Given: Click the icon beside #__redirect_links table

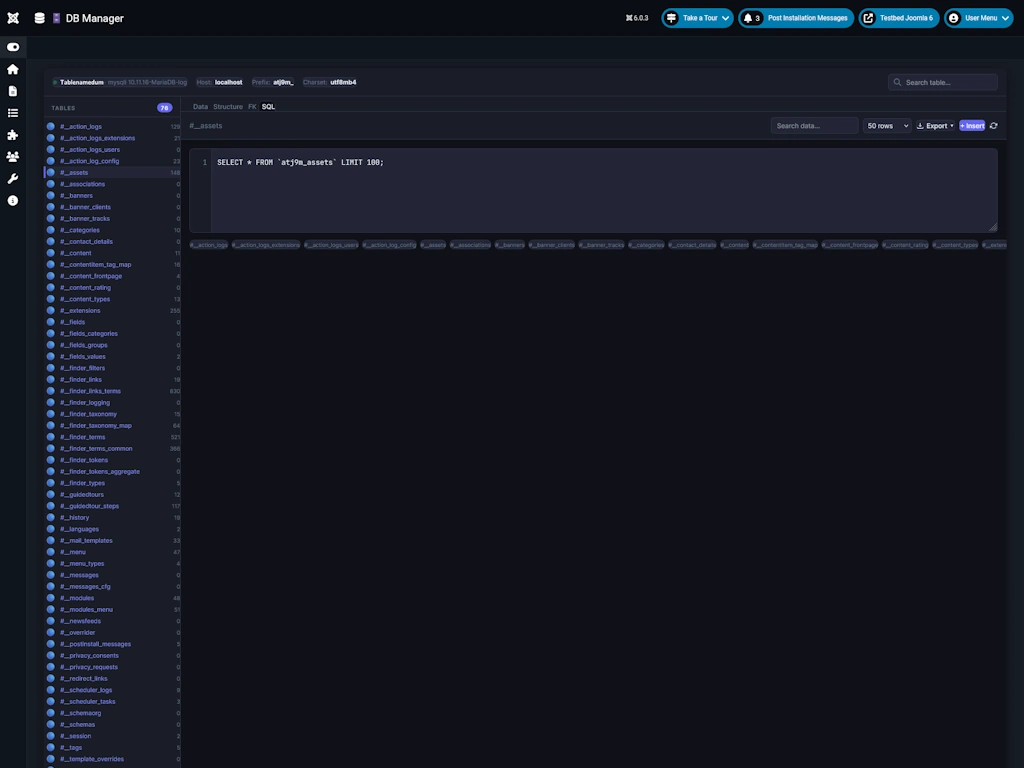Looking at the screenshot, I should (51, 679).
